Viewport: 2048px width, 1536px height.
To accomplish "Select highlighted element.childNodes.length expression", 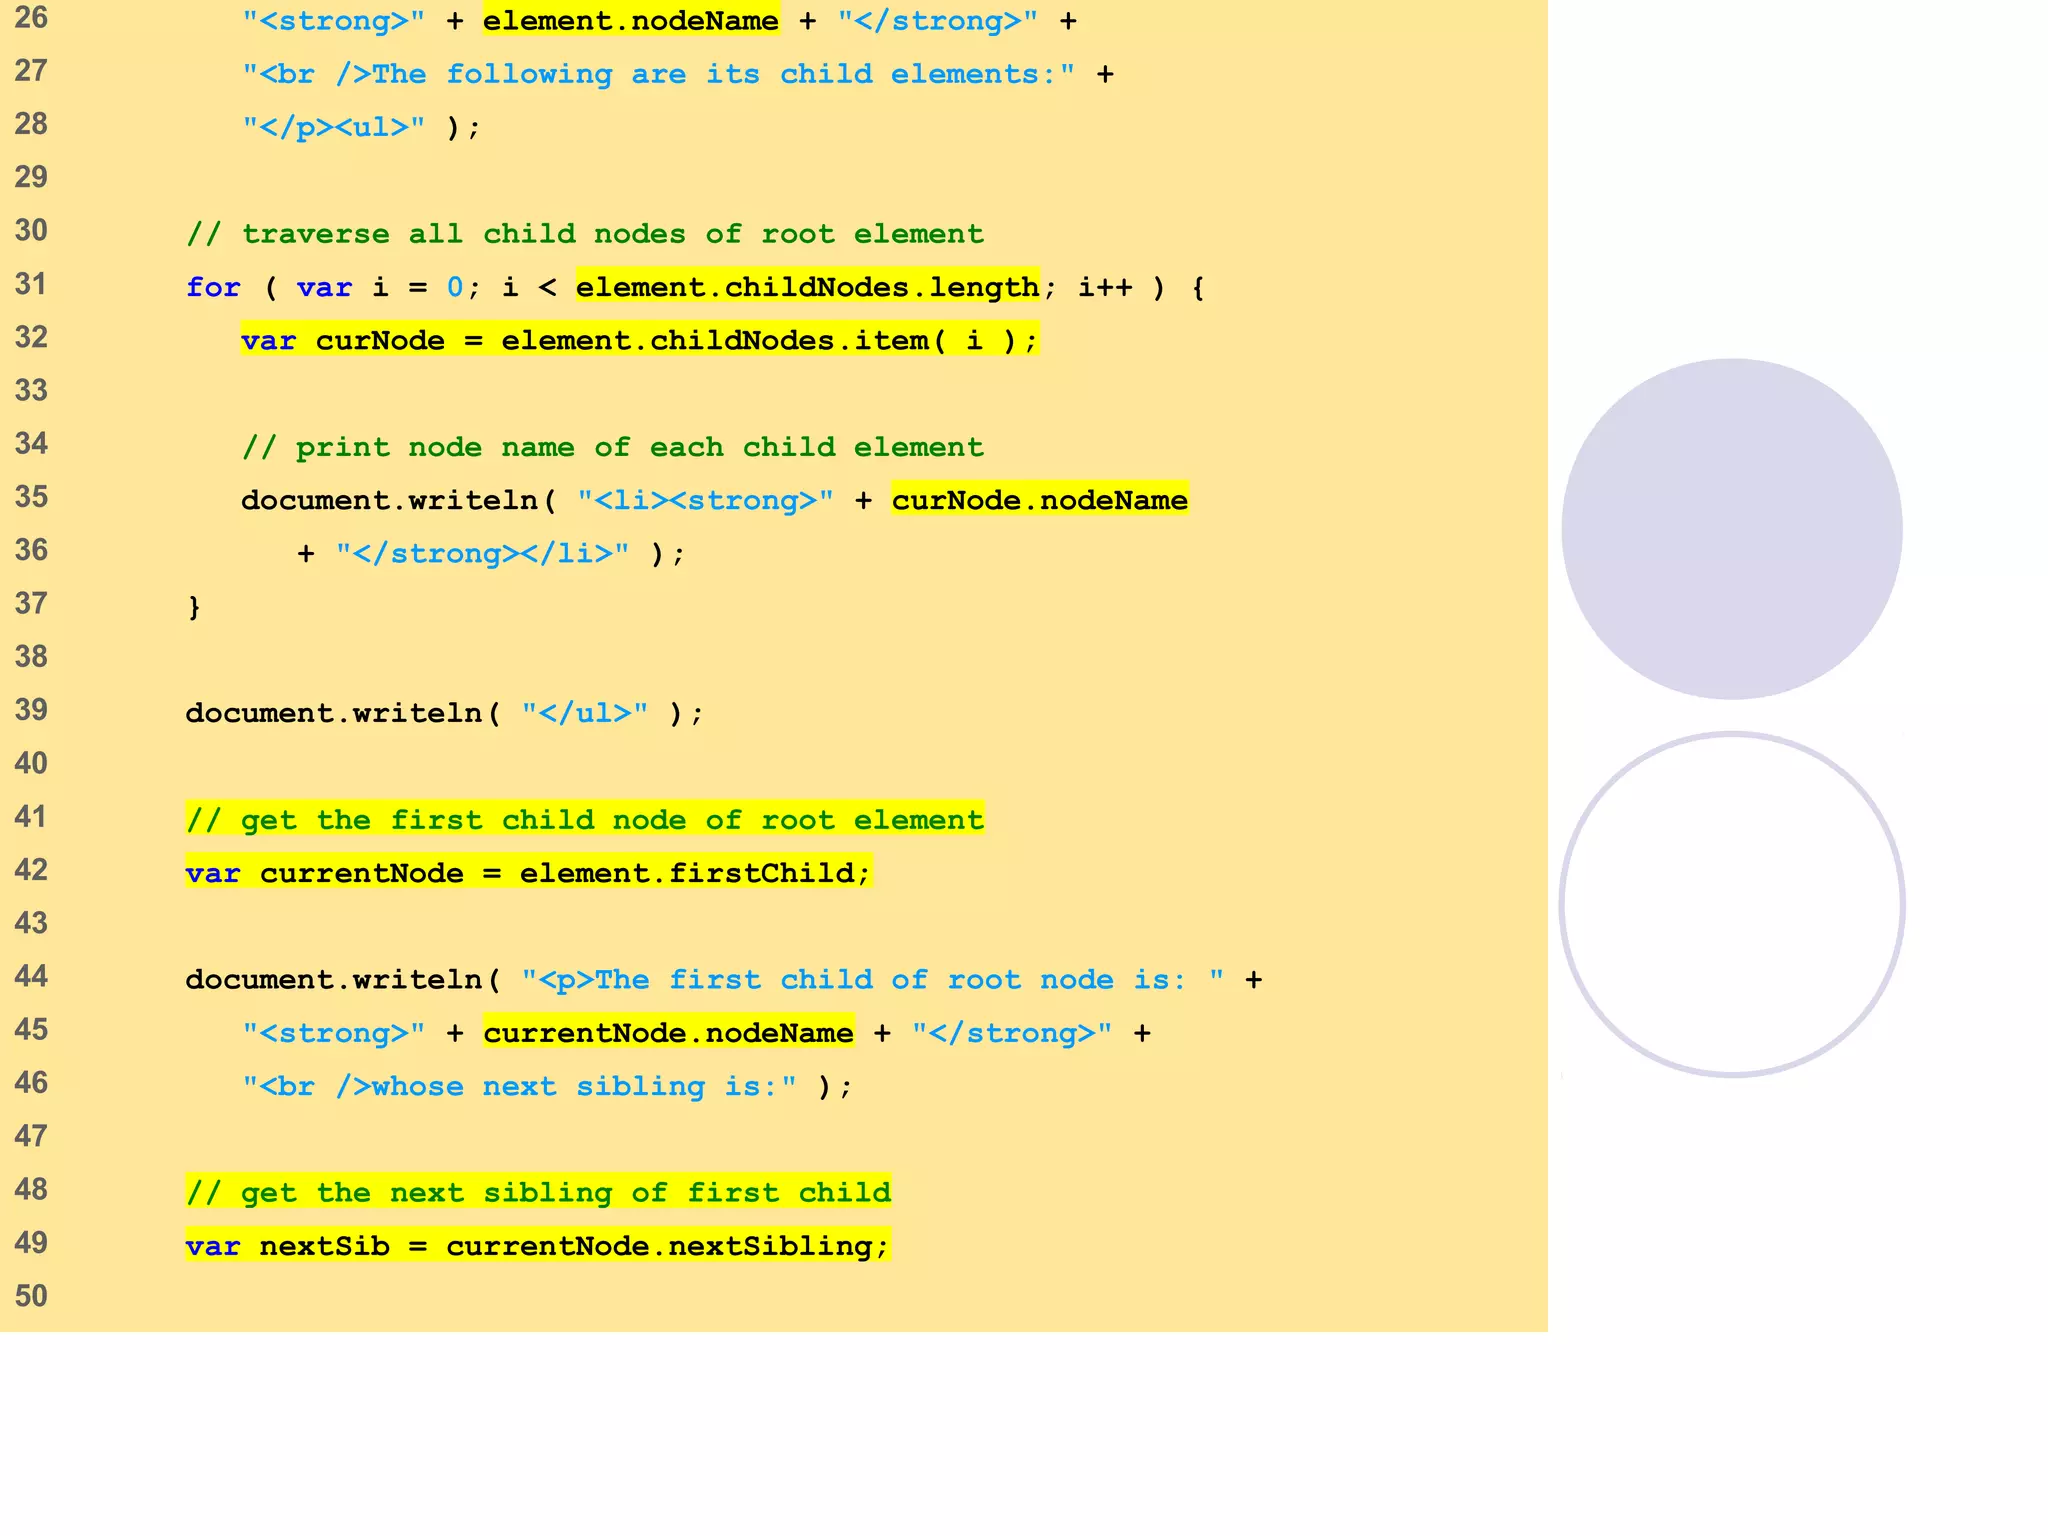I will pyautogui.click(x=808, y=287).
